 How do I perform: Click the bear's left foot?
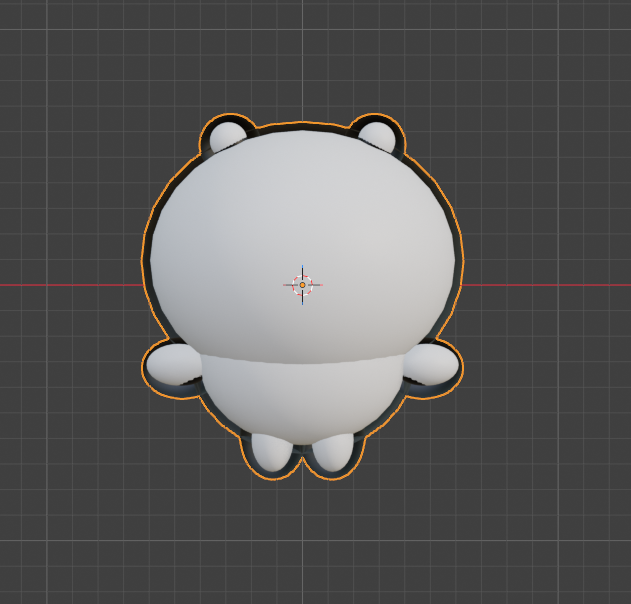click(272, 452)
